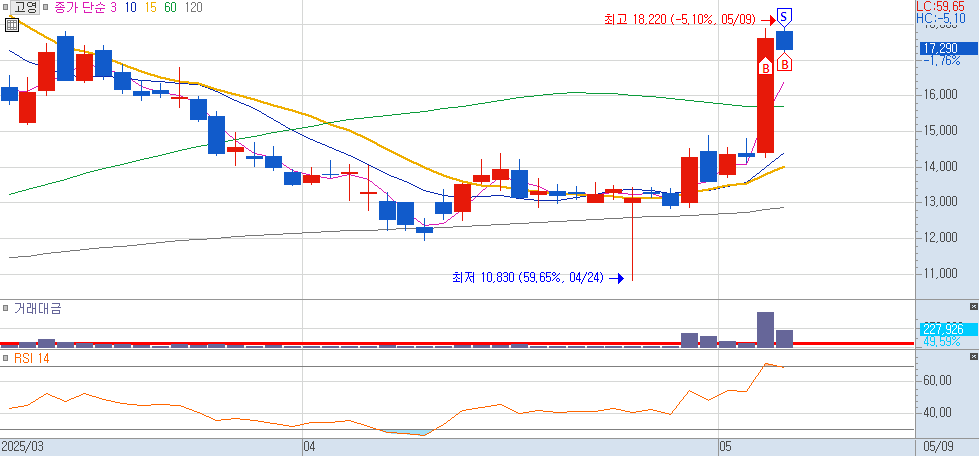Click the -1.76% change value
Image resolution: width=979 pixels, height=456 pixels.
942,61
